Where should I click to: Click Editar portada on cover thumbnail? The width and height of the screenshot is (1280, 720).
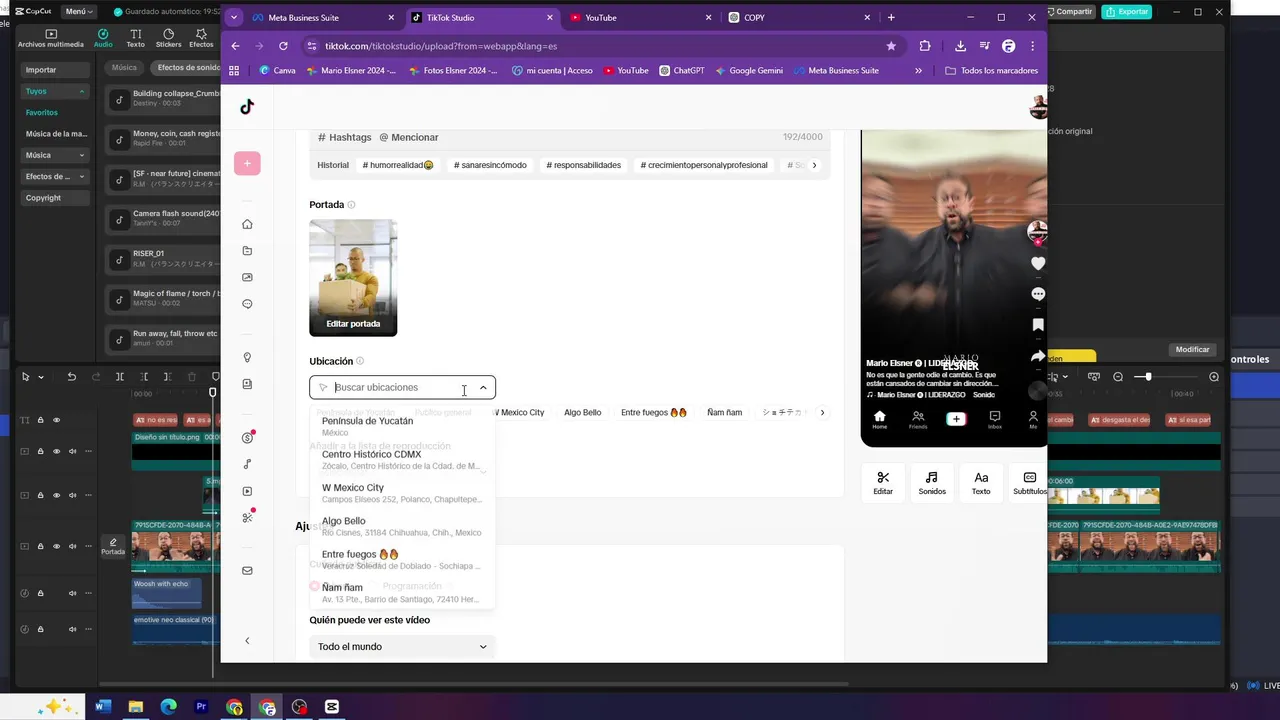point(353,324)
